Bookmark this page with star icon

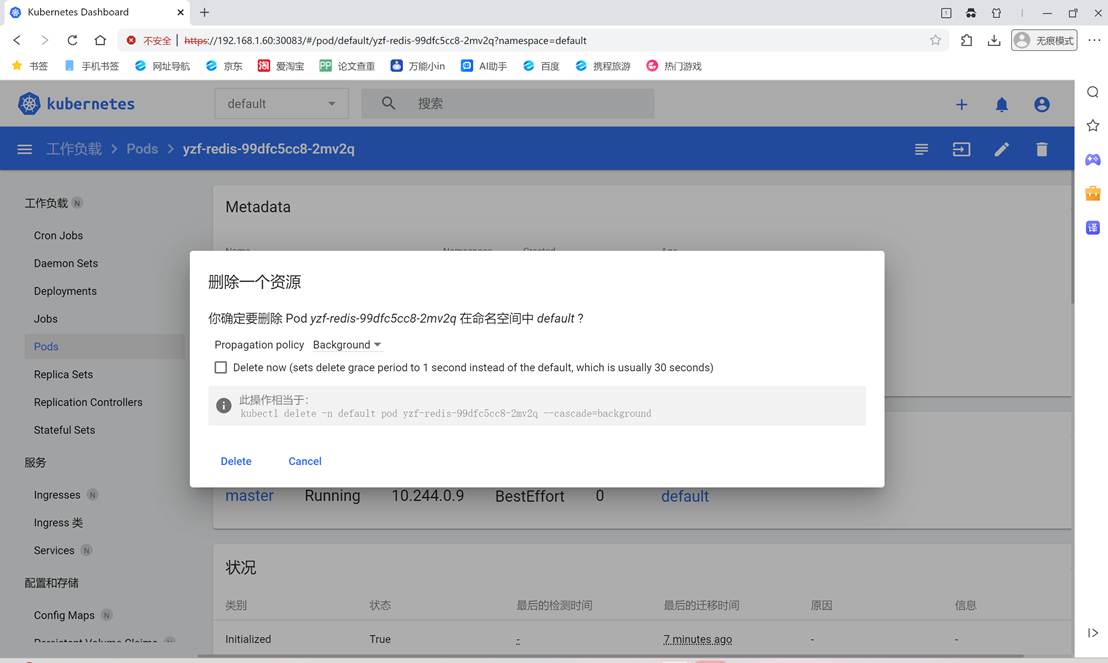(936, 40)
